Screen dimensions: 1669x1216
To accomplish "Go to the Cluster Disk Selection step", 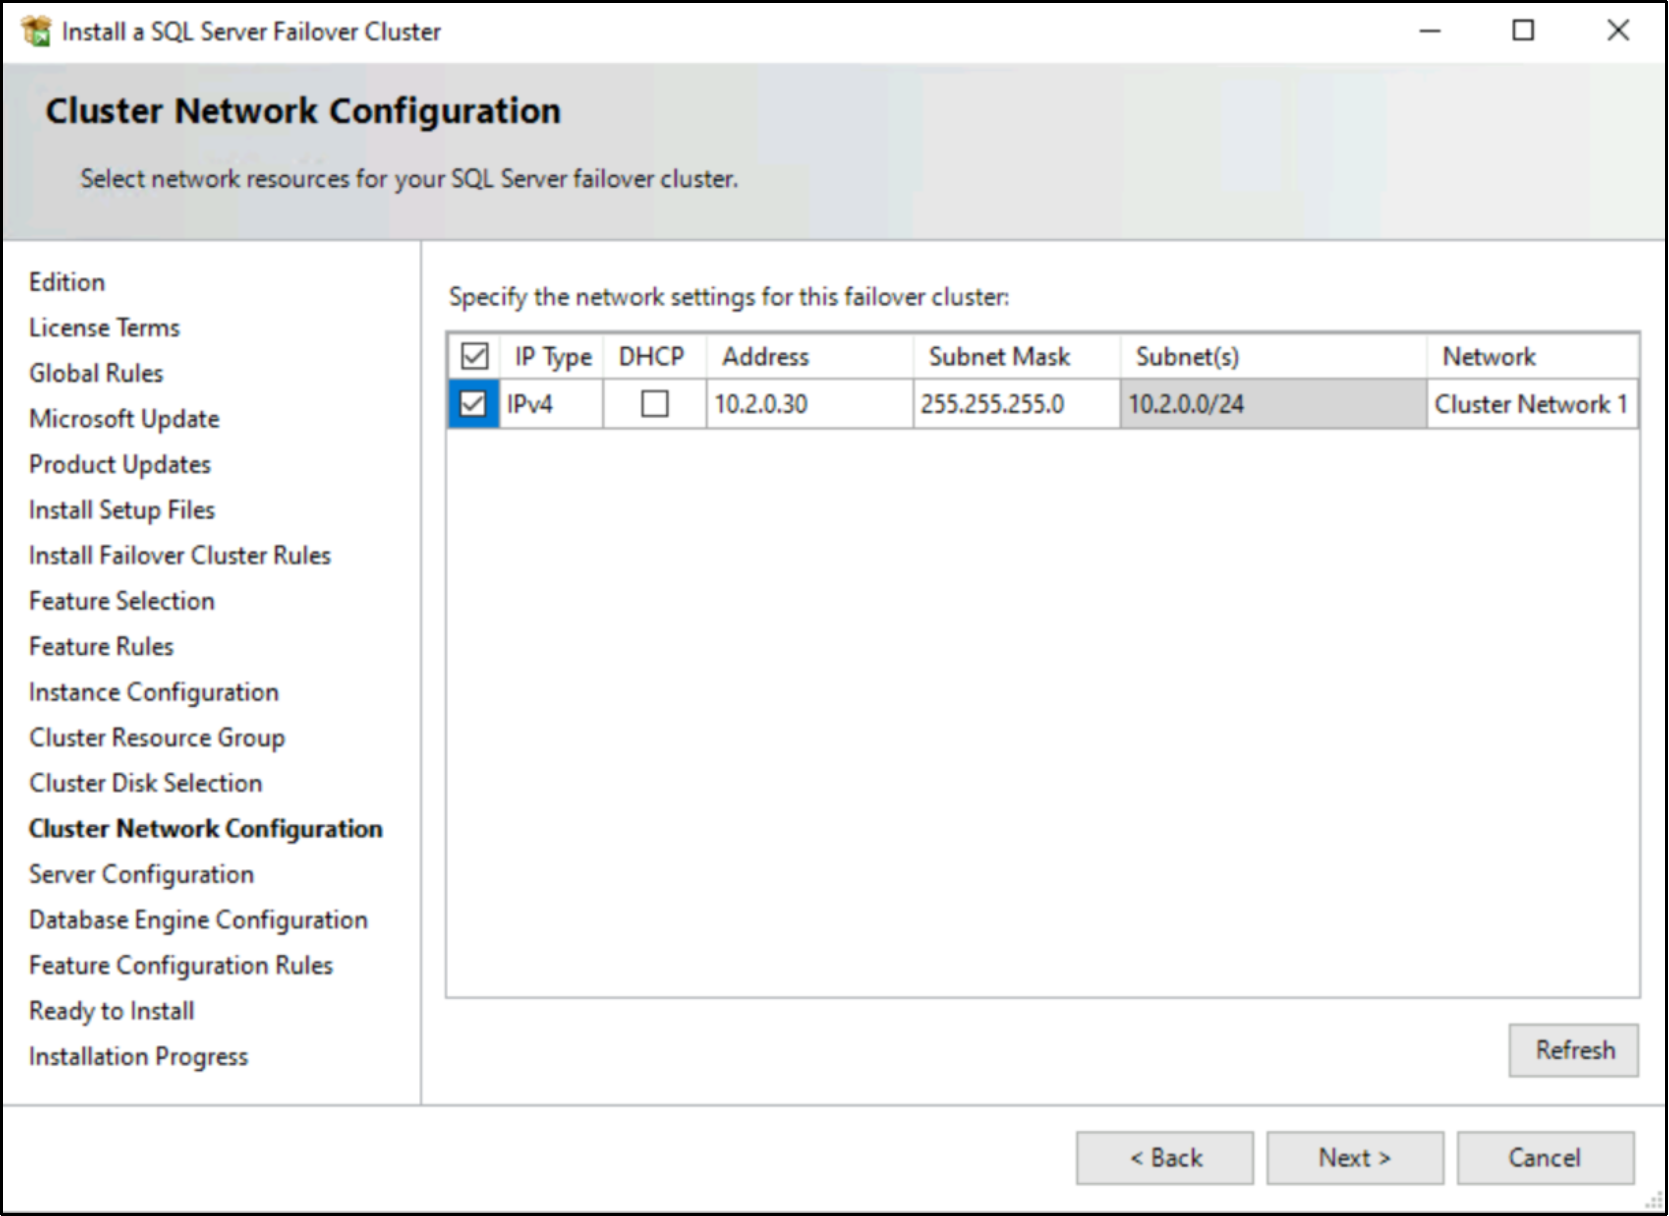I will [146, 783].
